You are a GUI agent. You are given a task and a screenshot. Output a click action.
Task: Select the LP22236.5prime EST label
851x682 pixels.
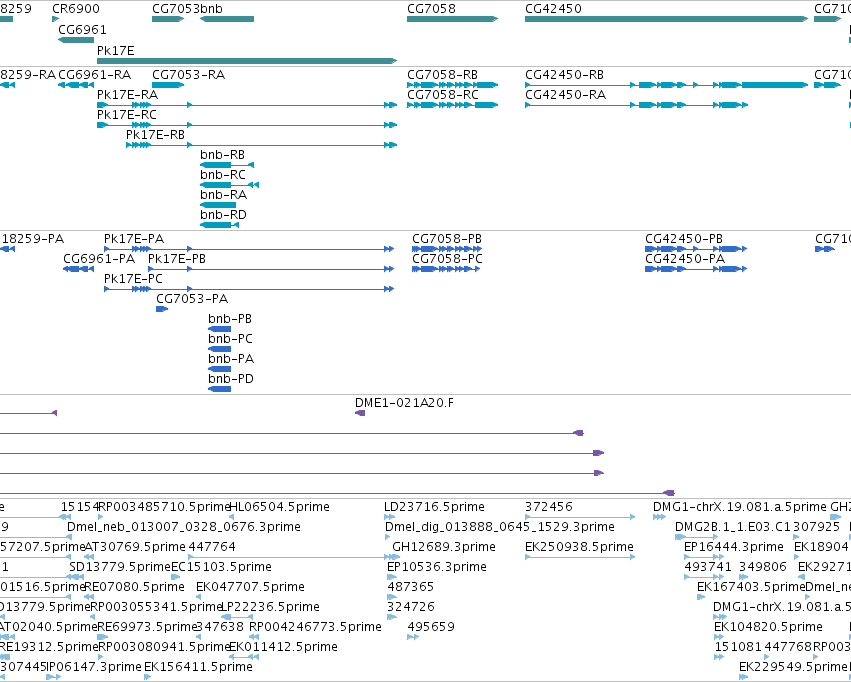click(270, 607)
